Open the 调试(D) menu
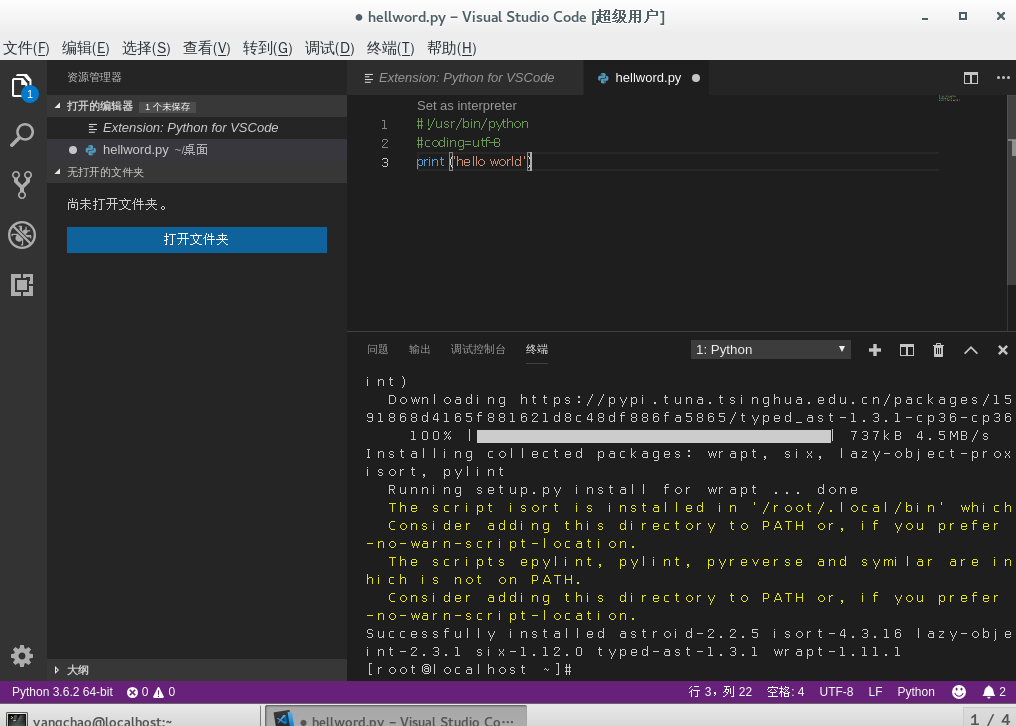 pyautogui.click(x=329, y=48)
